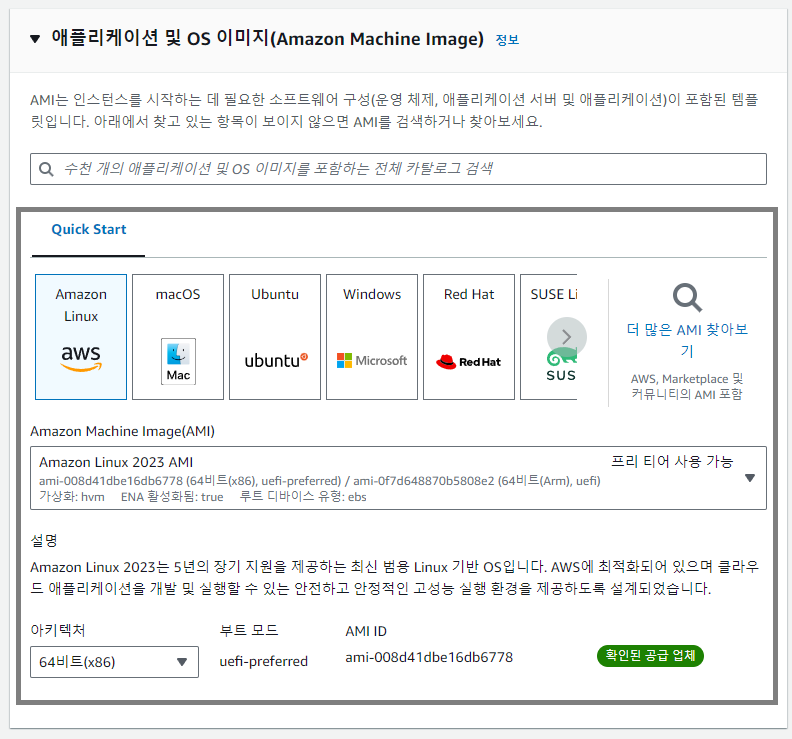
Task: Collapse the 애플리케이션 및 OS 이미지 section
Action: tap(35, 39)
